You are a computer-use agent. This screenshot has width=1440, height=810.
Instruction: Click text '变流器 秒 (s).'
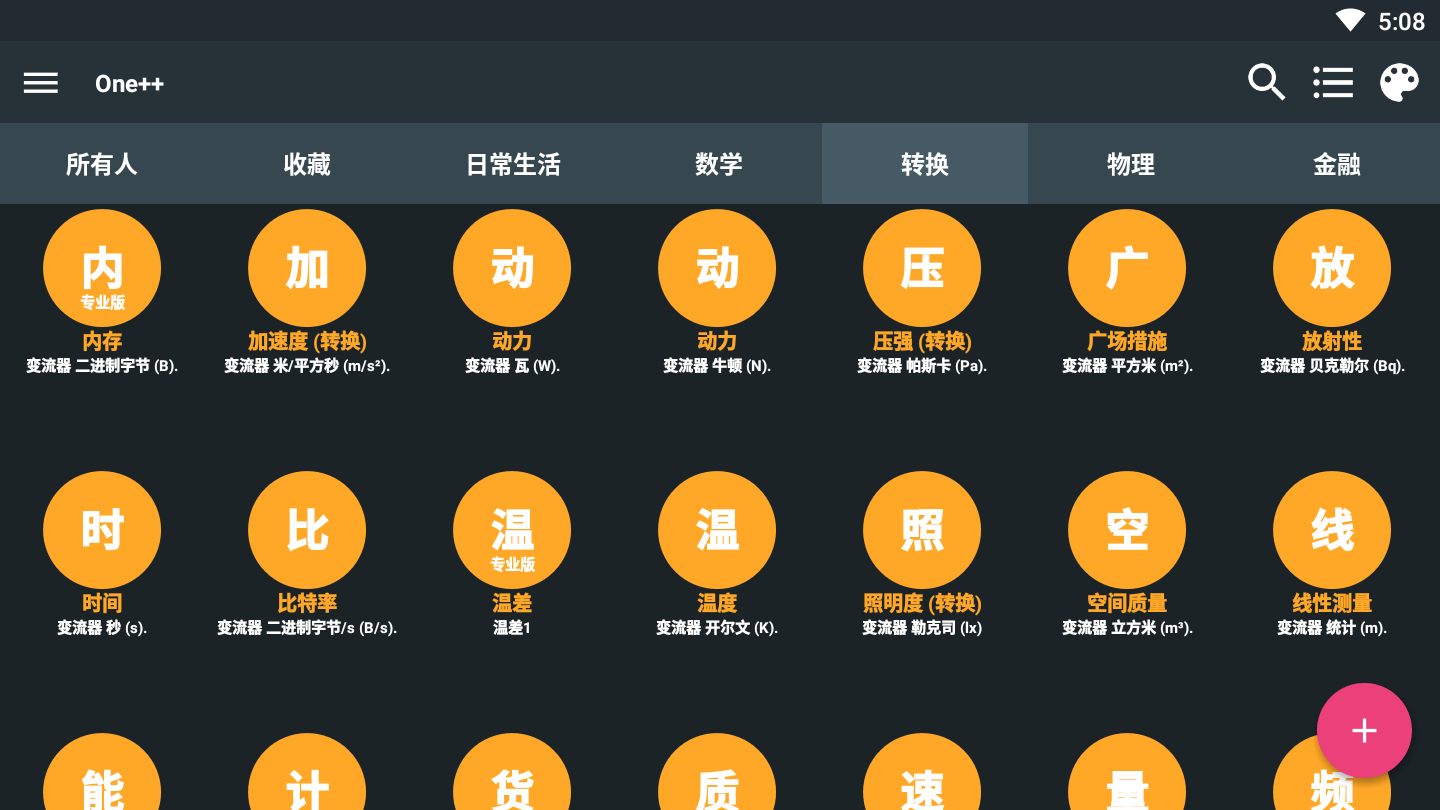(x=102, y=628)
